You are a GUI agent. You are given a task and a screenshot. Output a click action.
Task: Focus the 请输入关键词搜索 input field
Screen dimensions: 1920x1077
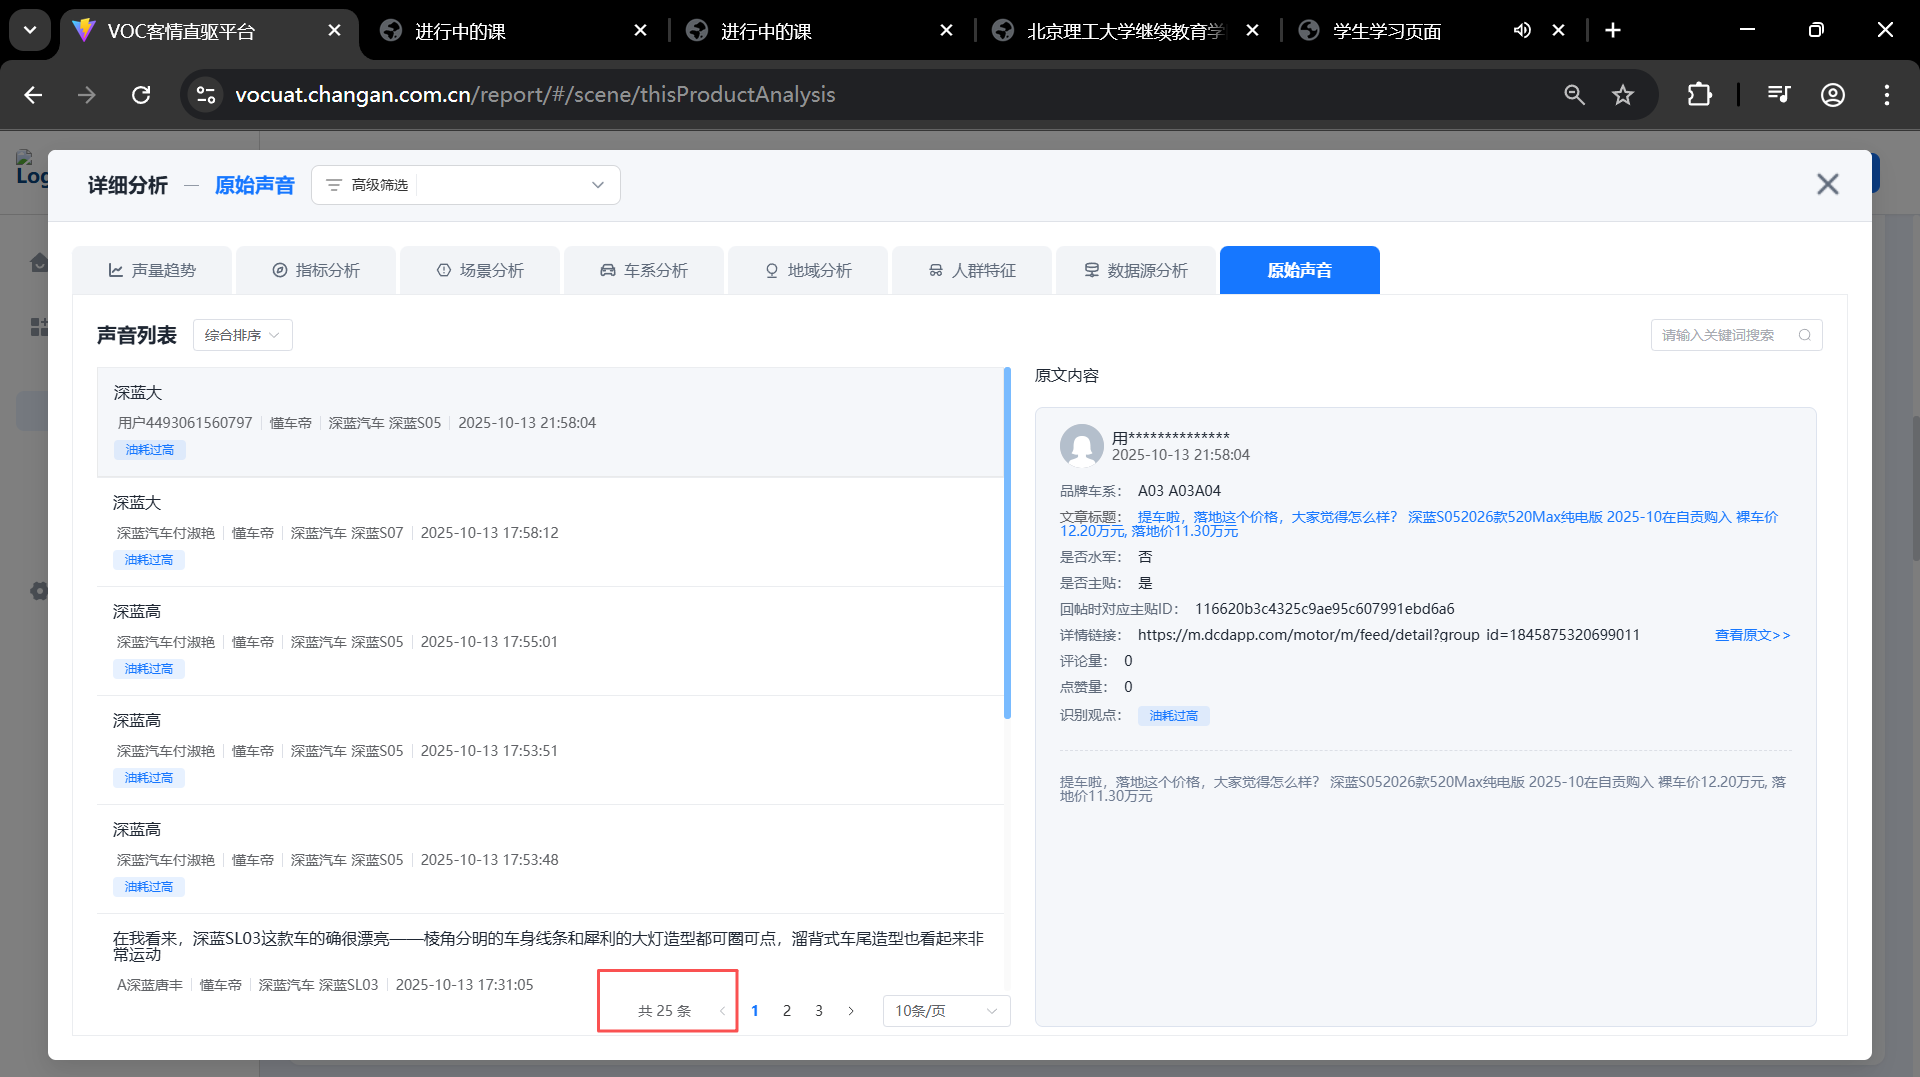coord(1724,335)
